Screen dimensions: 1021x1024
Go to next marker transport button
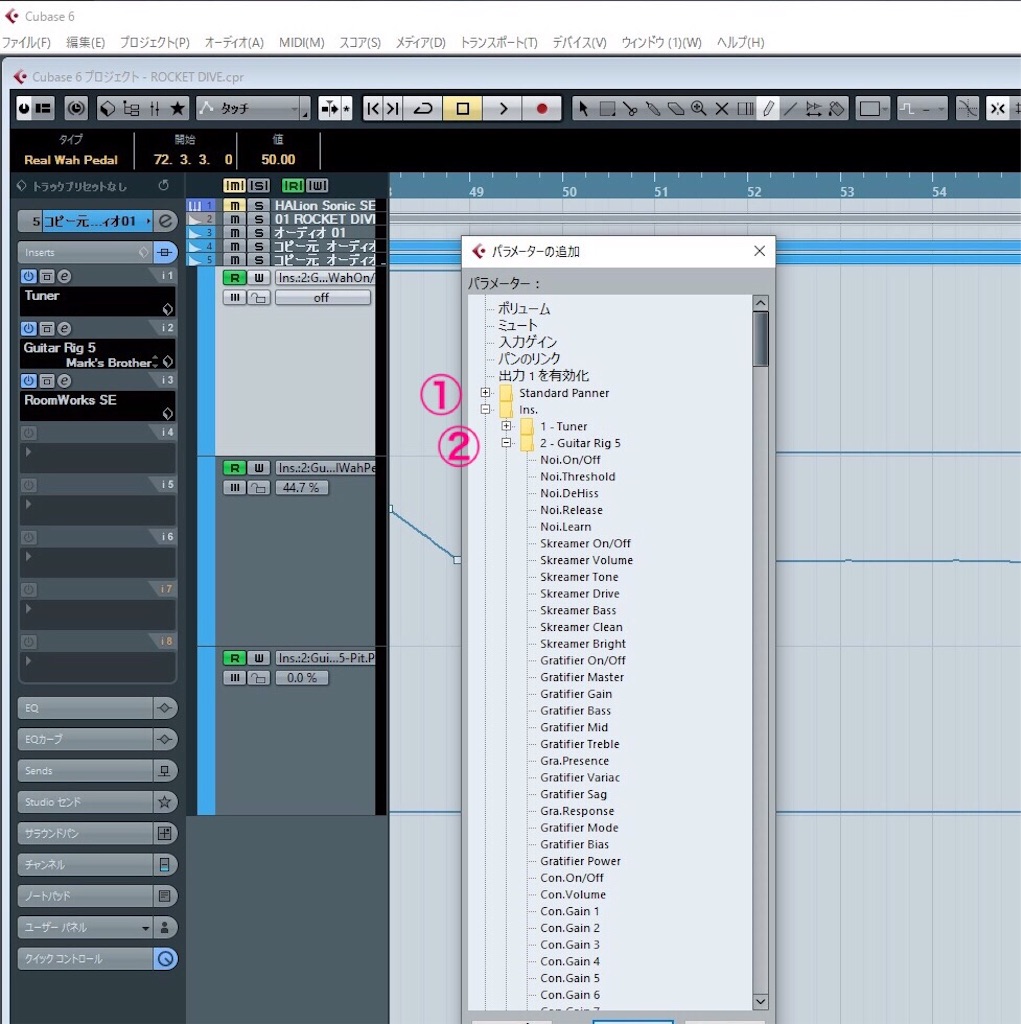[x=393, y=108]
